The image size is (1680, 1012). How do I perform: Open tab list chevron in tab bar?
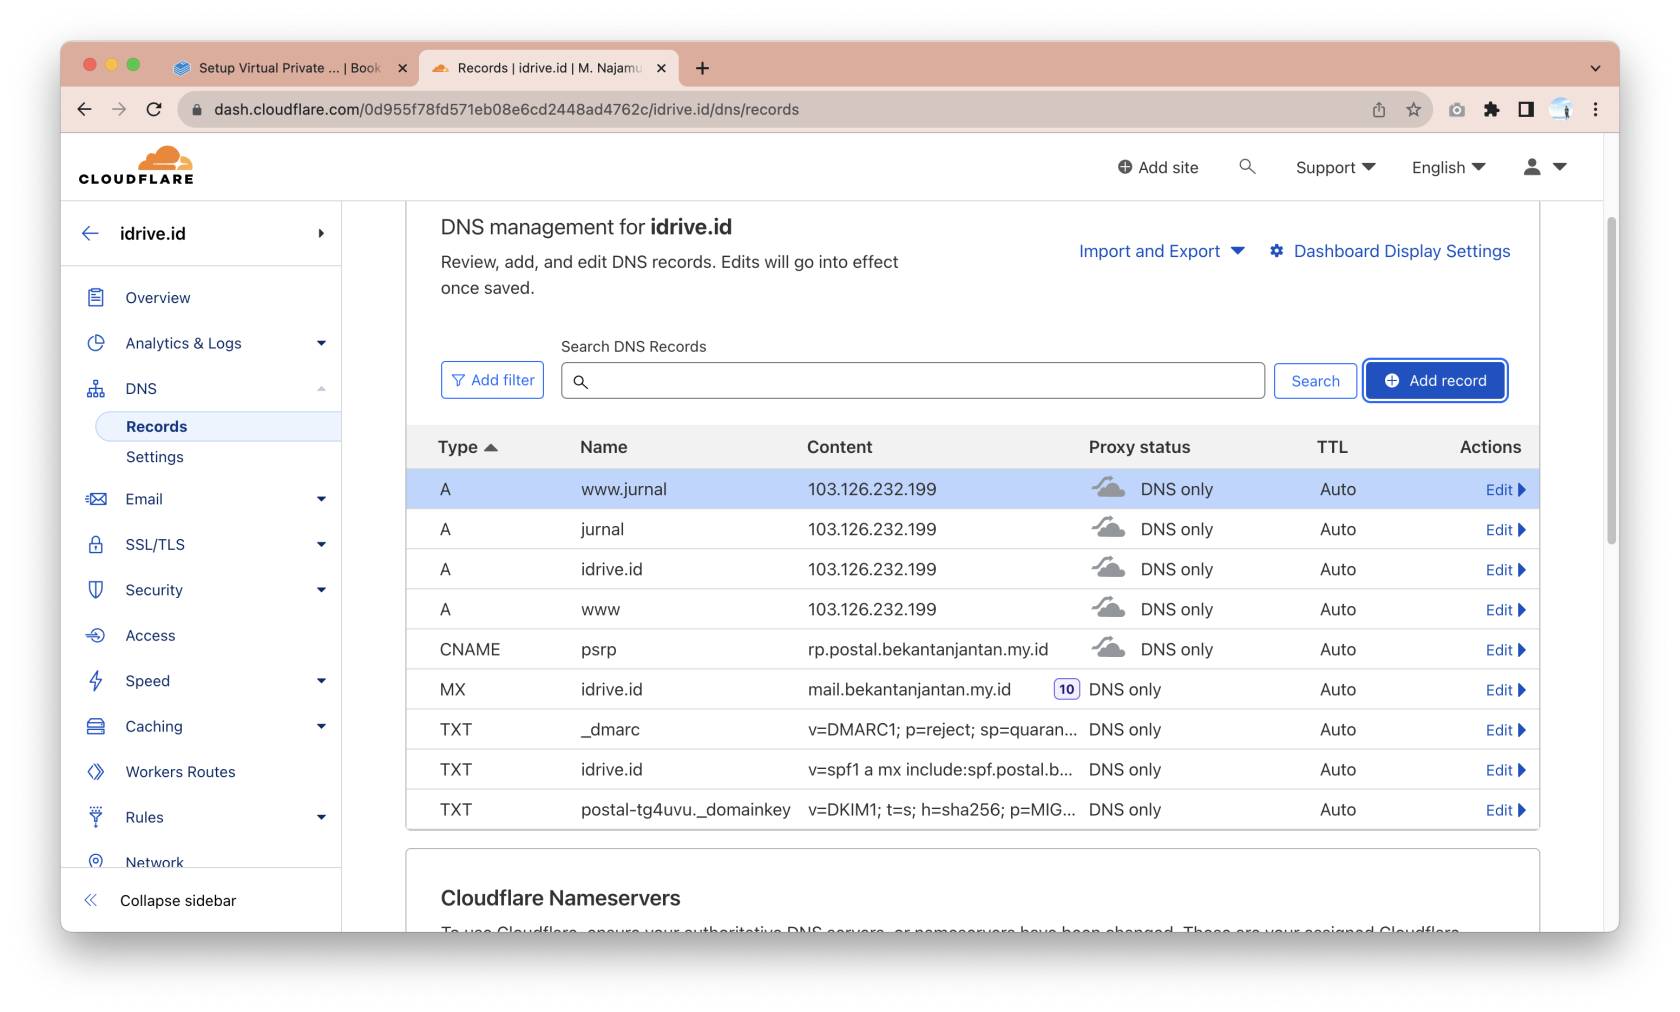point(1595,68)
